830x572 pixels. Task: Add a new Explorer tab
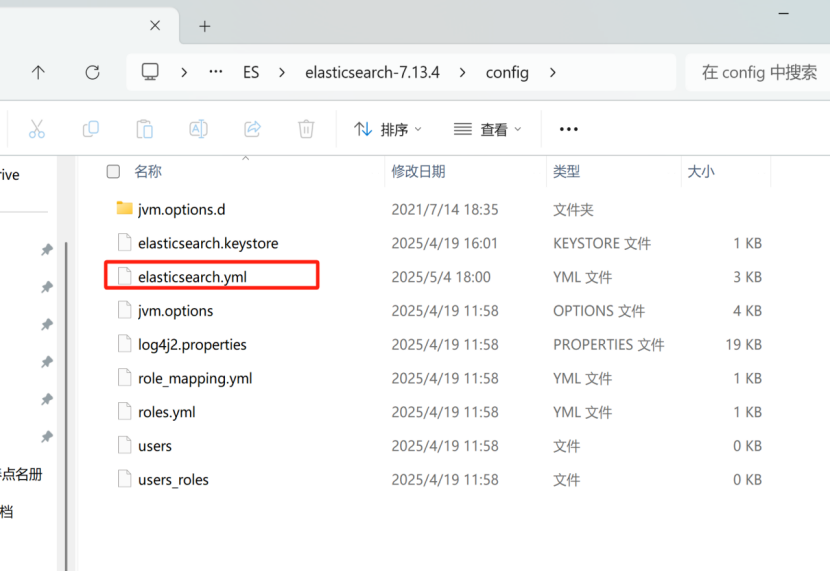pyautogui.click(x=205, y=26)
